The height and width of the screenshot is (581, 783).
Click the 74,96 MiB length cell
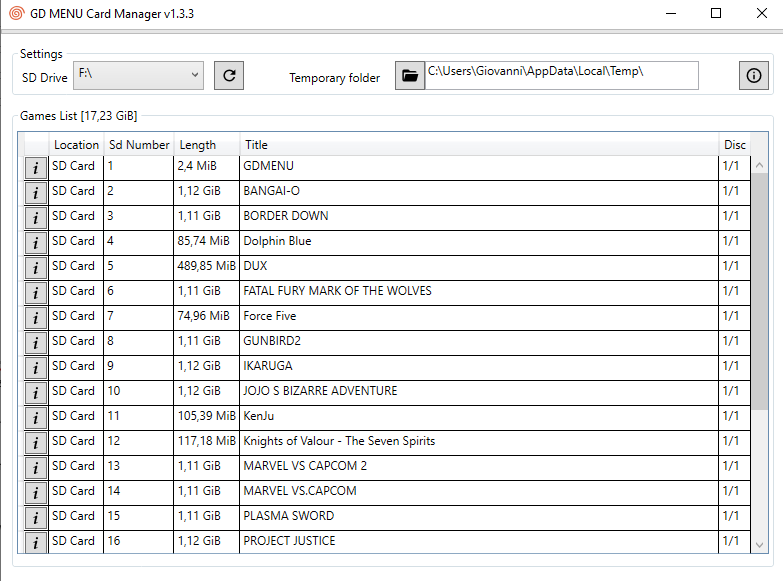[x=206, y=318]
